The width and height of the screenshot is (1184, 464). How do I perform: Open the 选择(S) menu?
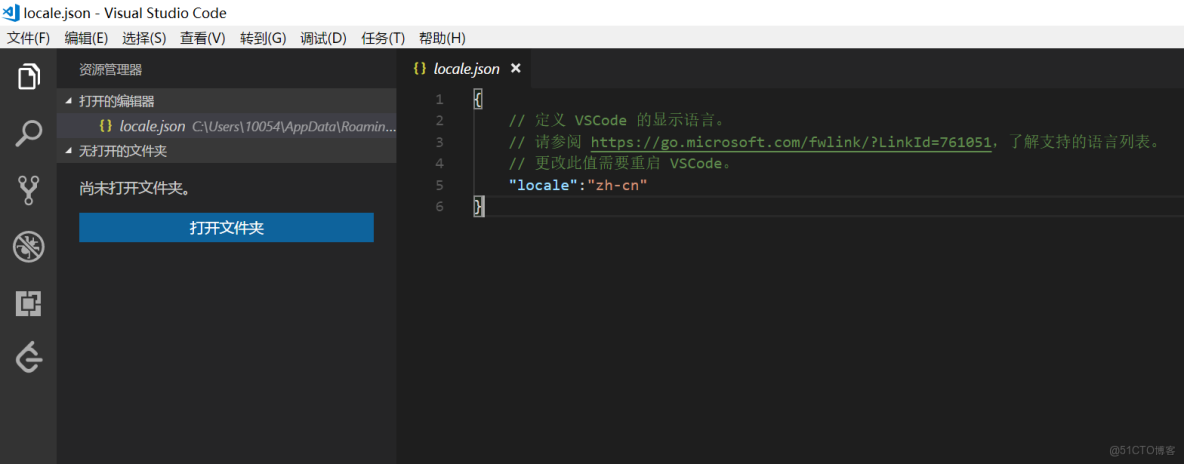144,39
